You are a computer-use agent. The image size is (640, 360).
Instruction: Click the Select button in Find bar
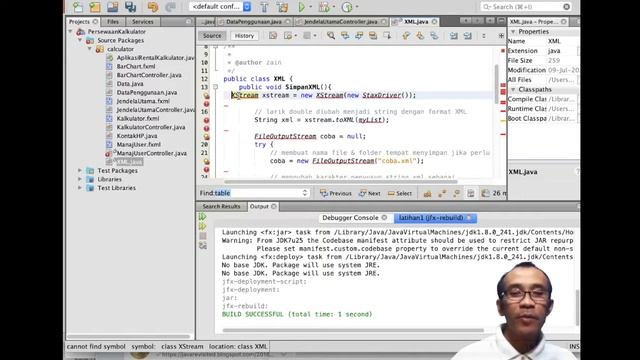click(400, 193)
